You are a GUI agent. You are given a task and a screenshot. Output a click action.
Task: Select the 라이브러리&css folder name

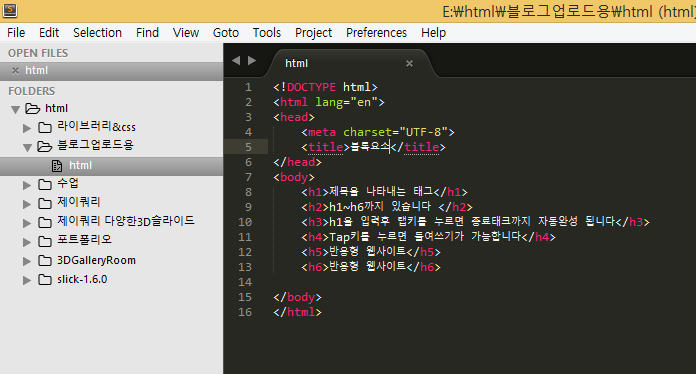96,127
